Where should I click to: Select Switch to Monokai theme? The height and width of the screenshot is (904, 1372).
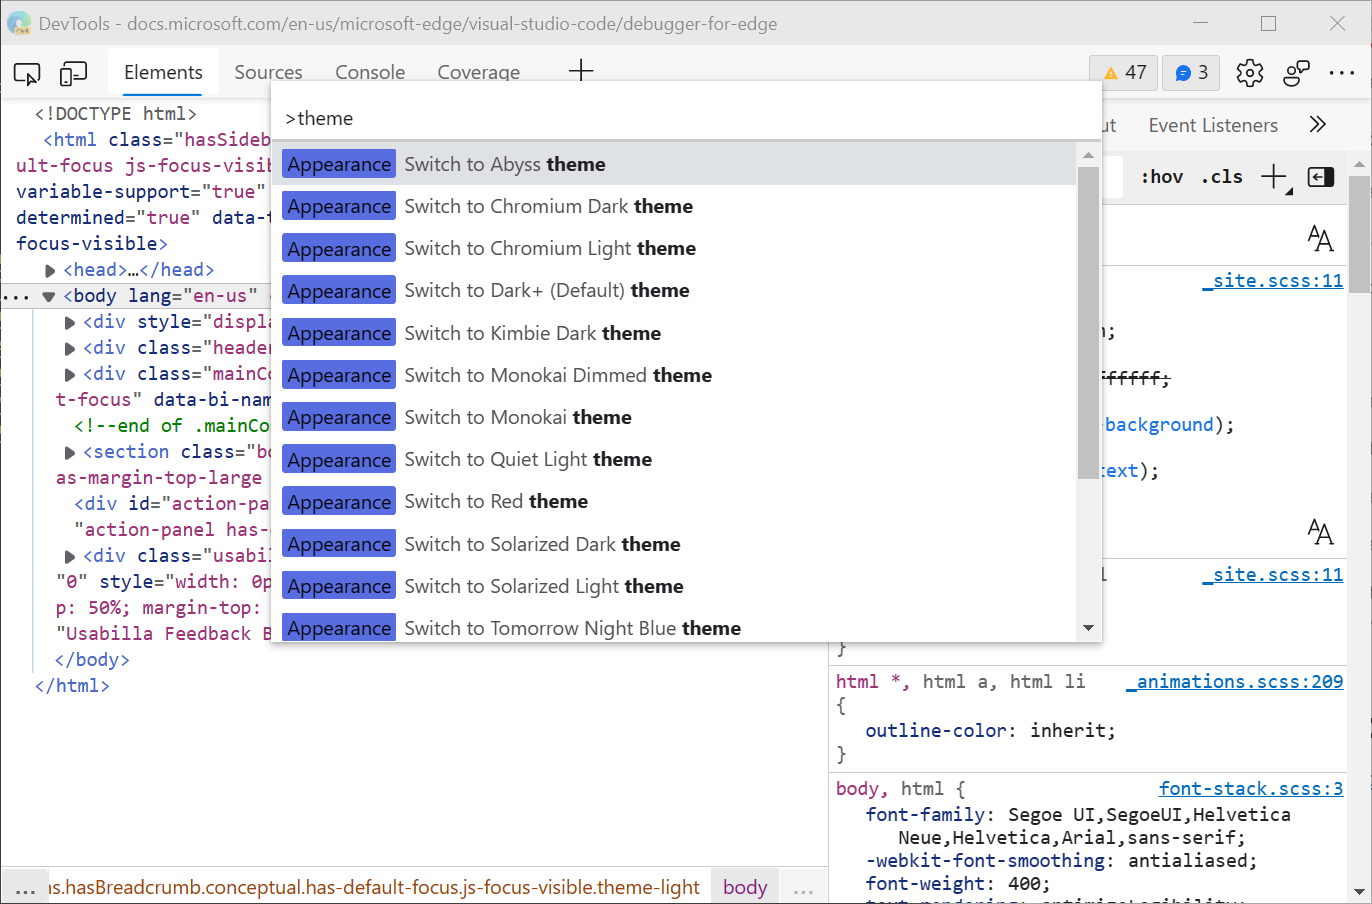point(674,417)
